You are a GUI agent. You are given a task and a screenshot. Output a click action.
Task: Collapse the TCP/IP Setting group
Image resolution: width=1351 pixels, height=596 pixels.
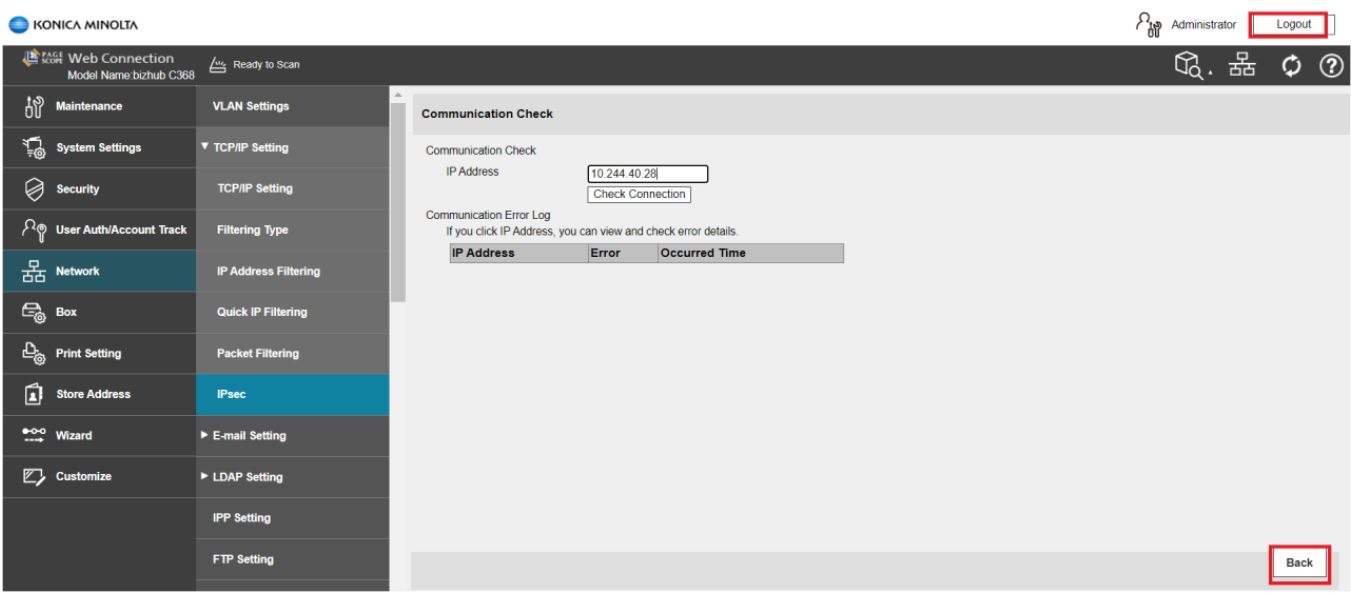click(x=250, y=148)
